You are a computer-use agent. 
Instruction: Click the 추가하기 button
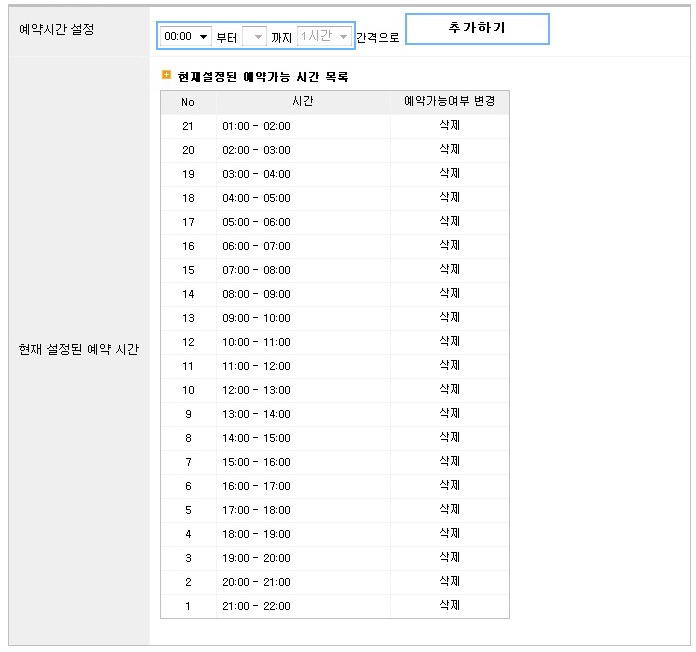477,29
